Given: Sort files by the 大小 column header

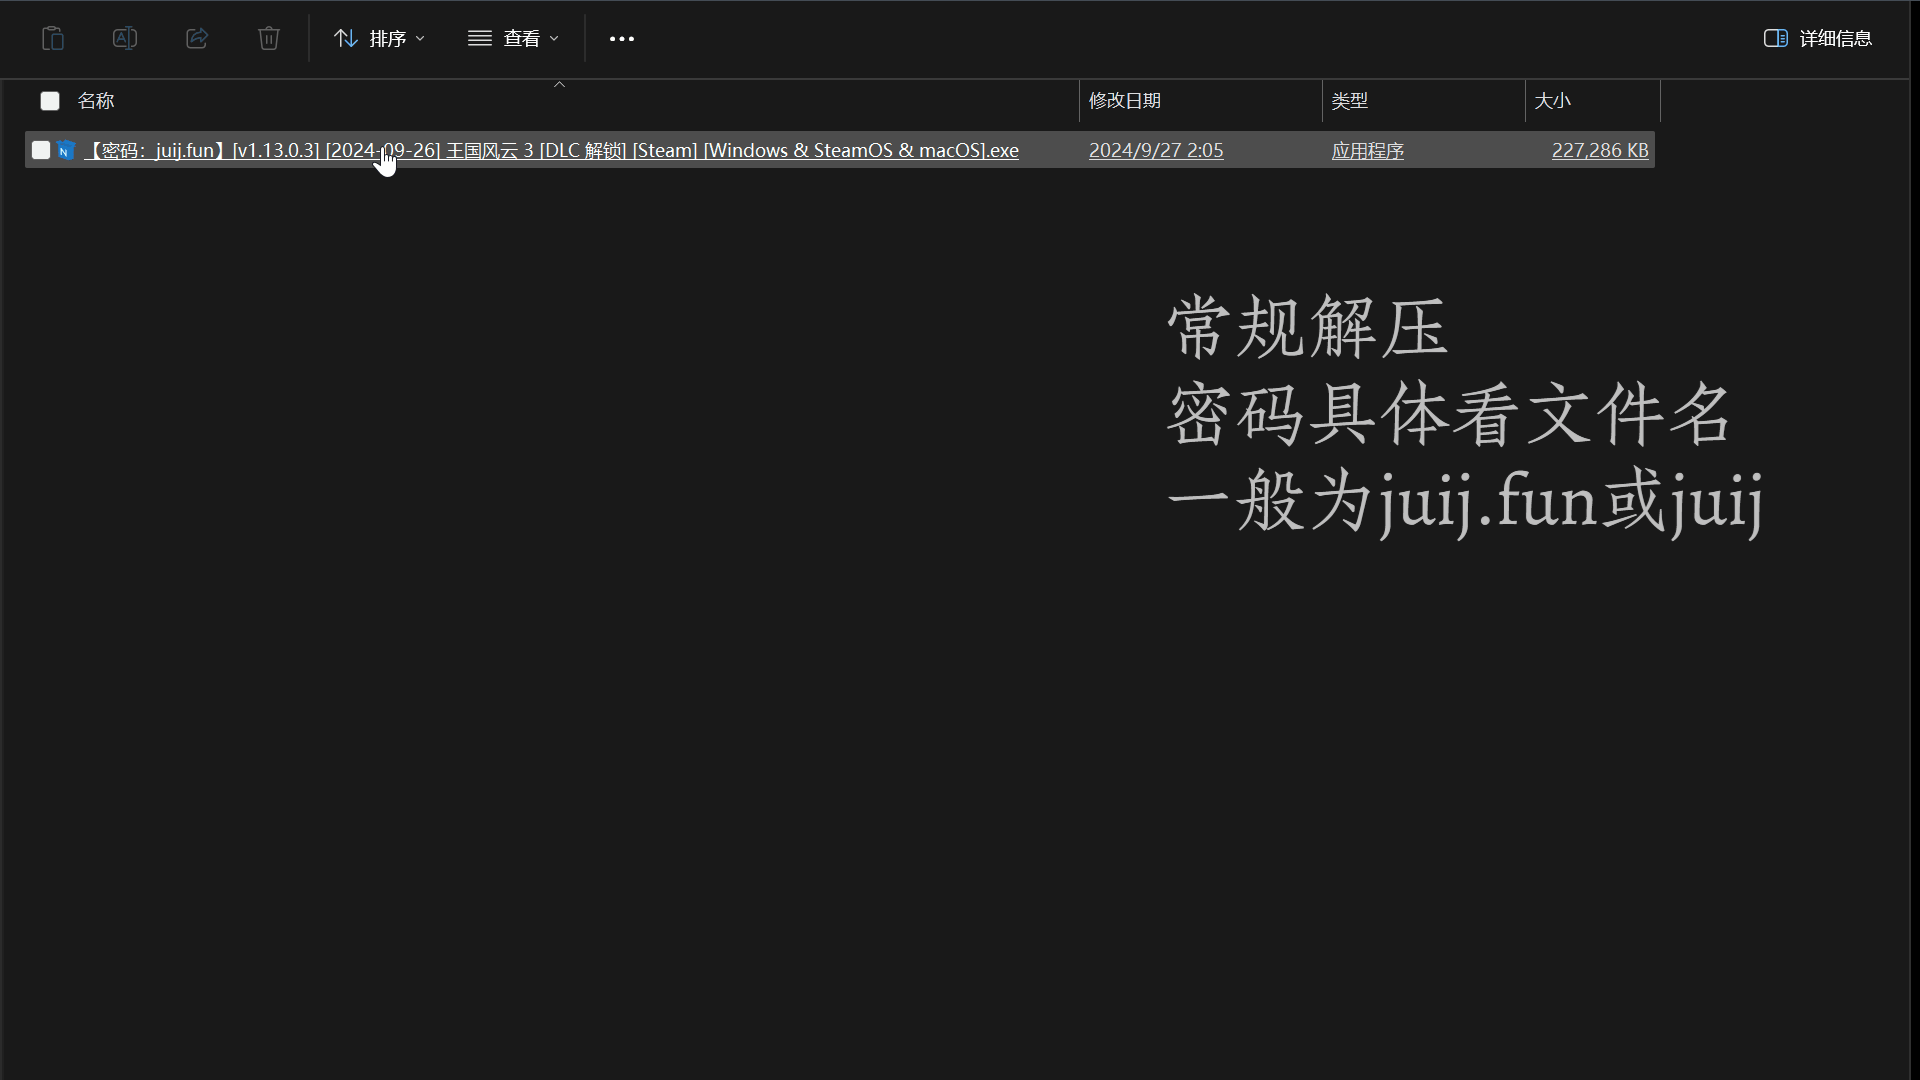Looking at the screenshot, I should tap(1553, 100).
